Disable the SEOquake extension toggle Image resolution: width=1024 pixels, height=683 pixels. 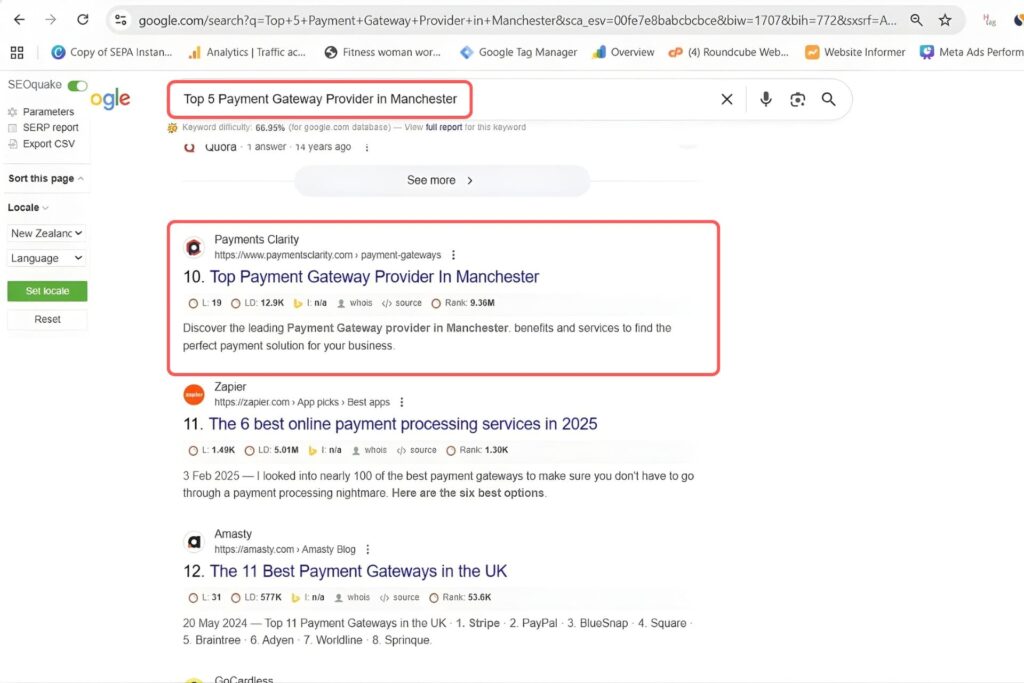(x=80, y=85)
